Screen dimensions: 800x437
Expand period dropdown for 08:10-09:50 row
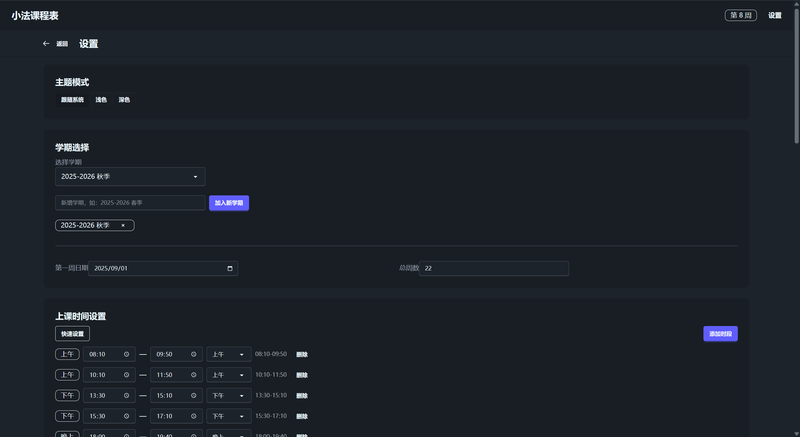tap(228, 354)
